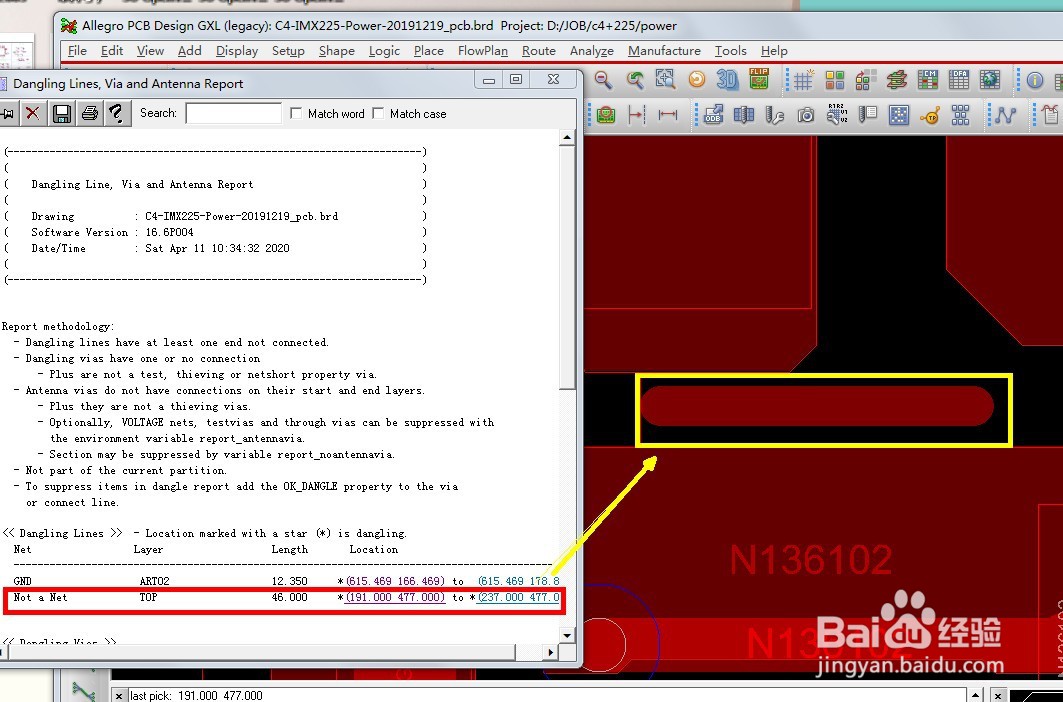Open the Display menu
Image resolution: width=1063 pixels, height=702 pixels.
(x=237, y=51)
